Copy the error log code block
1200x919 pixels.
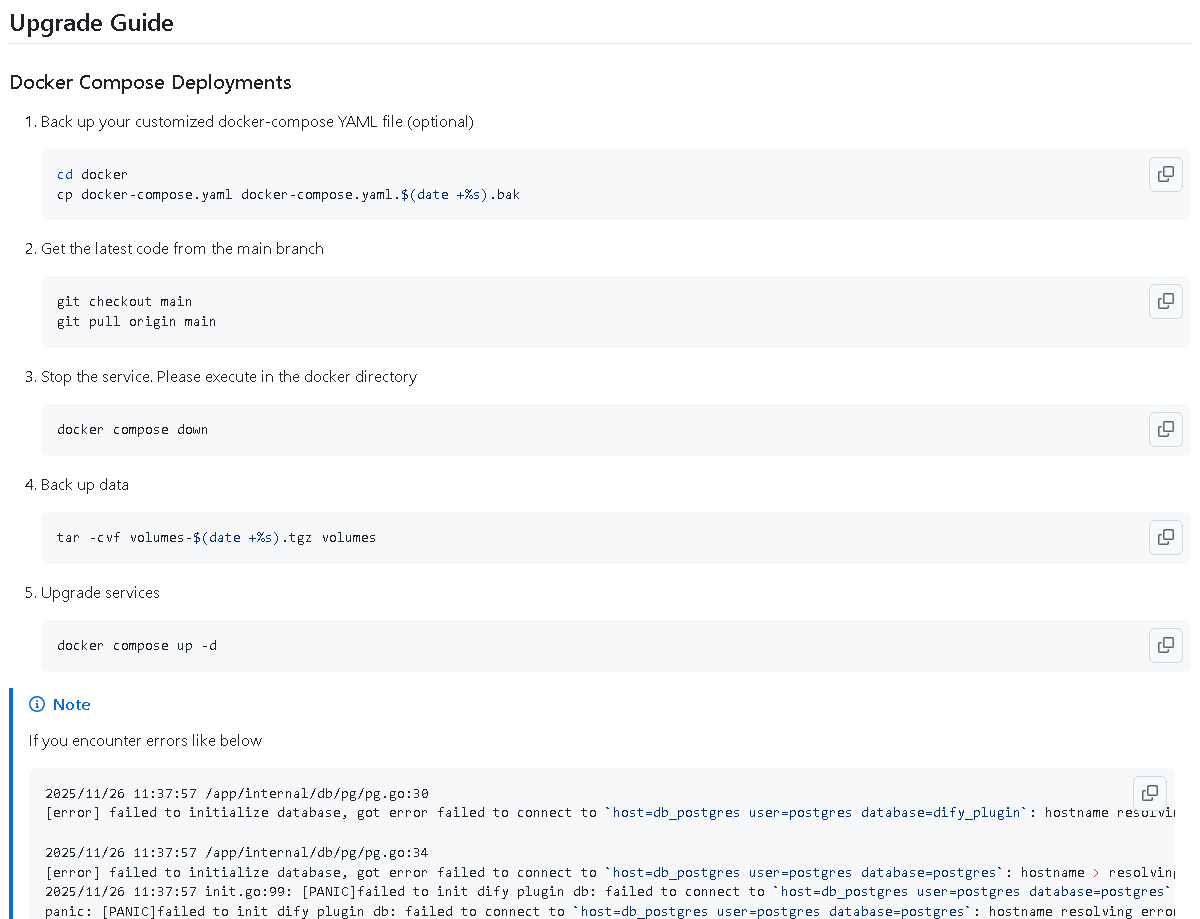(x=1150, y=793)
